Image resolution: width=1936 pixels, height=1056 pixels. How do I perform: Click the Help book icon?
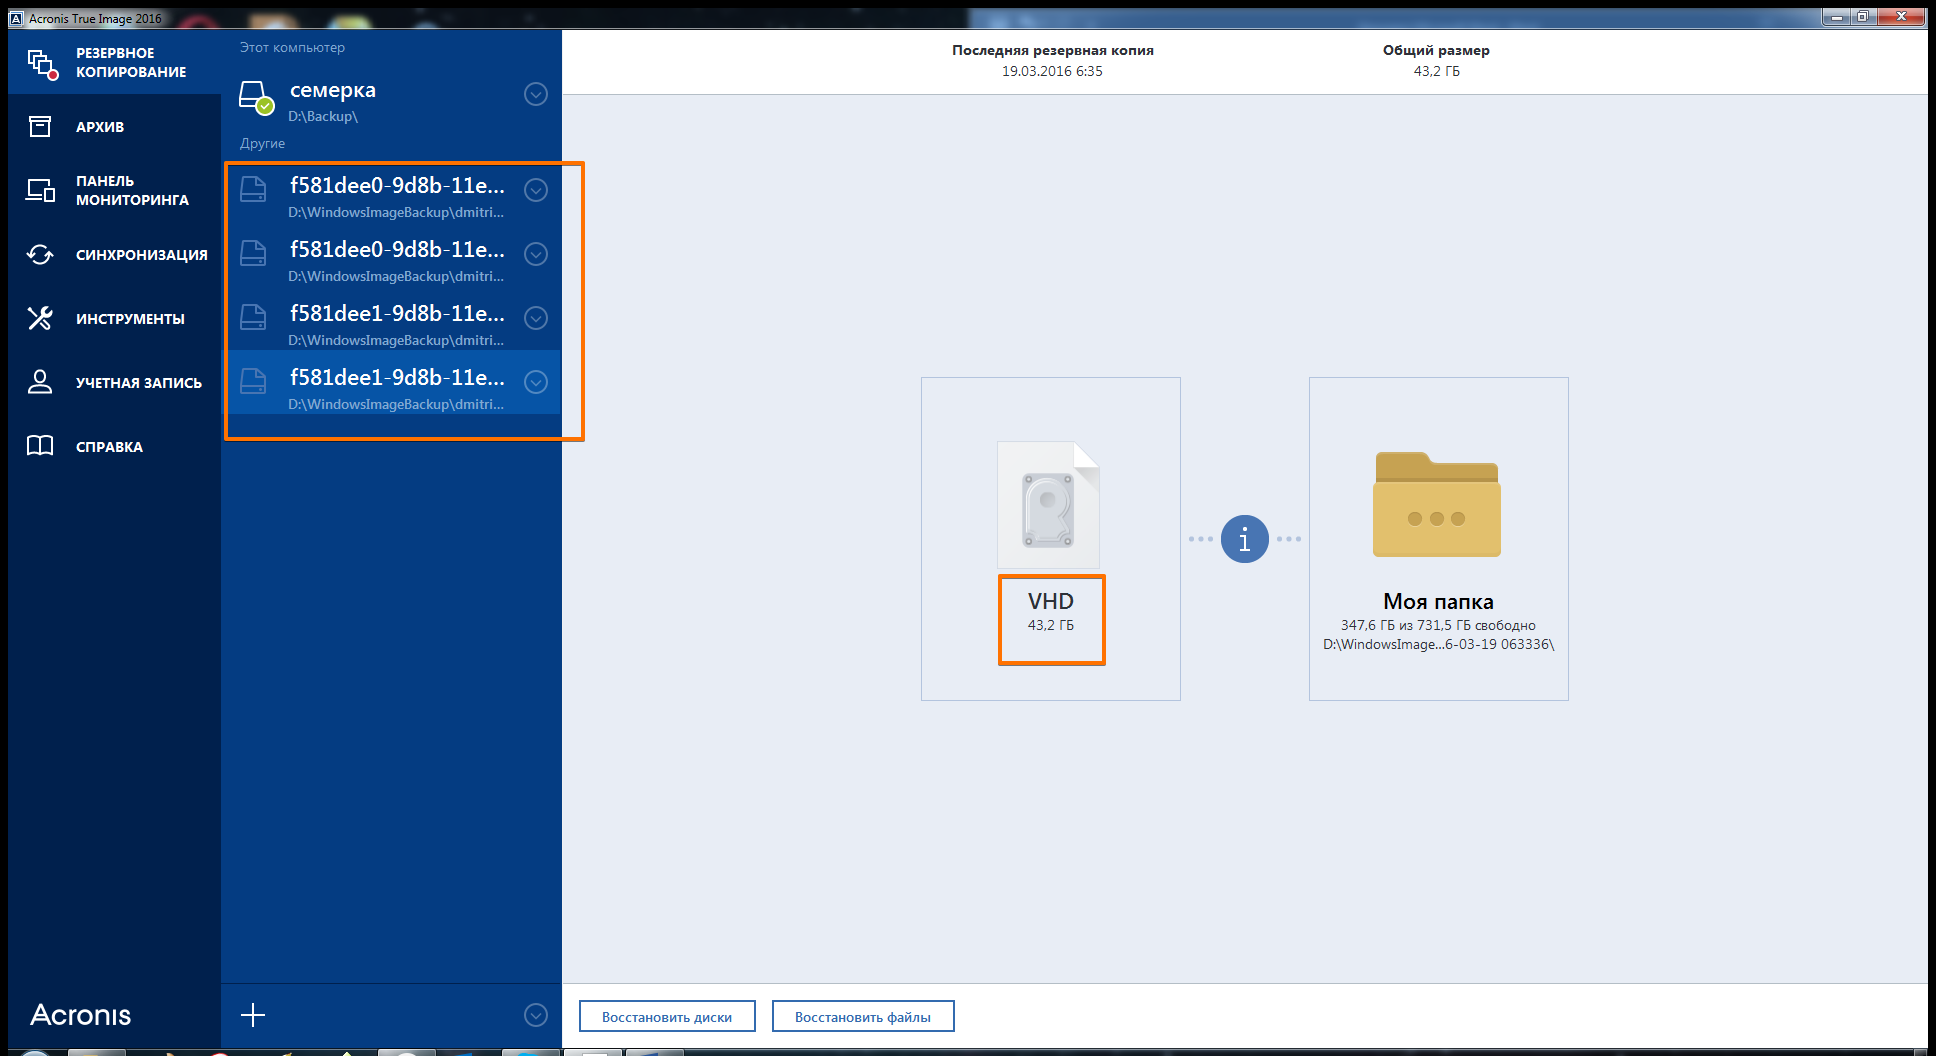tap(40, 446)
